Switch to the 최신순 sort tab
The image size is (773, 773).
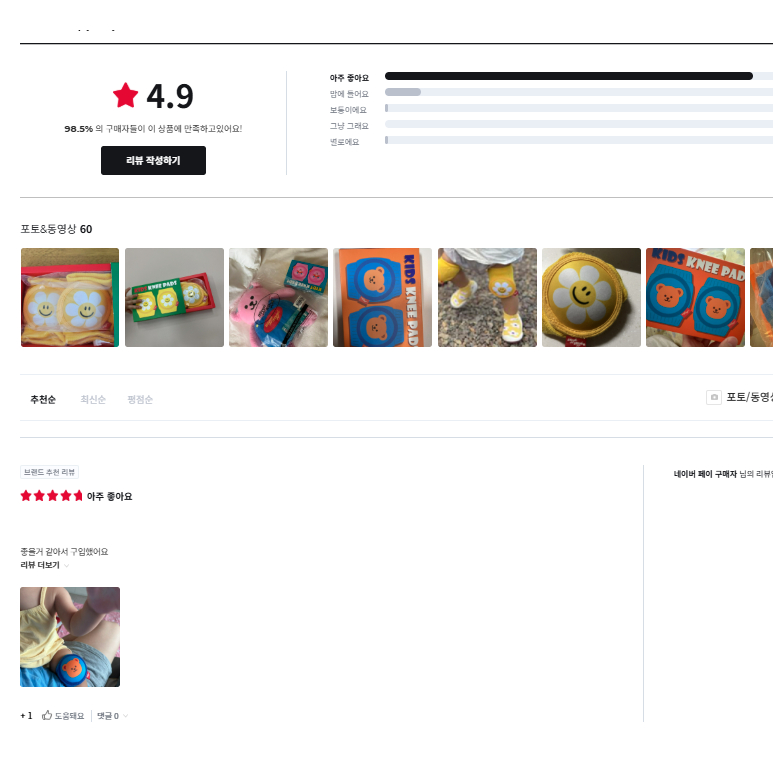coord(93,399)
